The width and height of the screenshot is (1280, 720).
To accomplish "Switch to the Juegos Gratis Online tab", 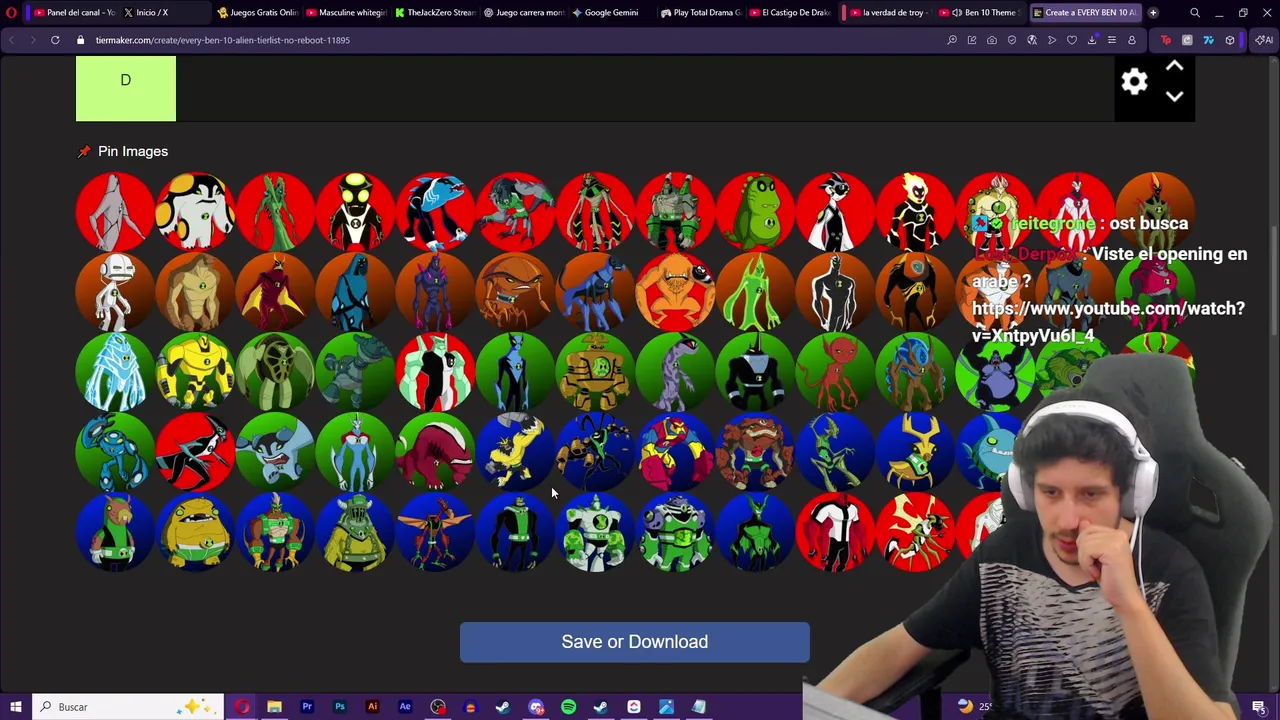I will click(x=257, y=12).
